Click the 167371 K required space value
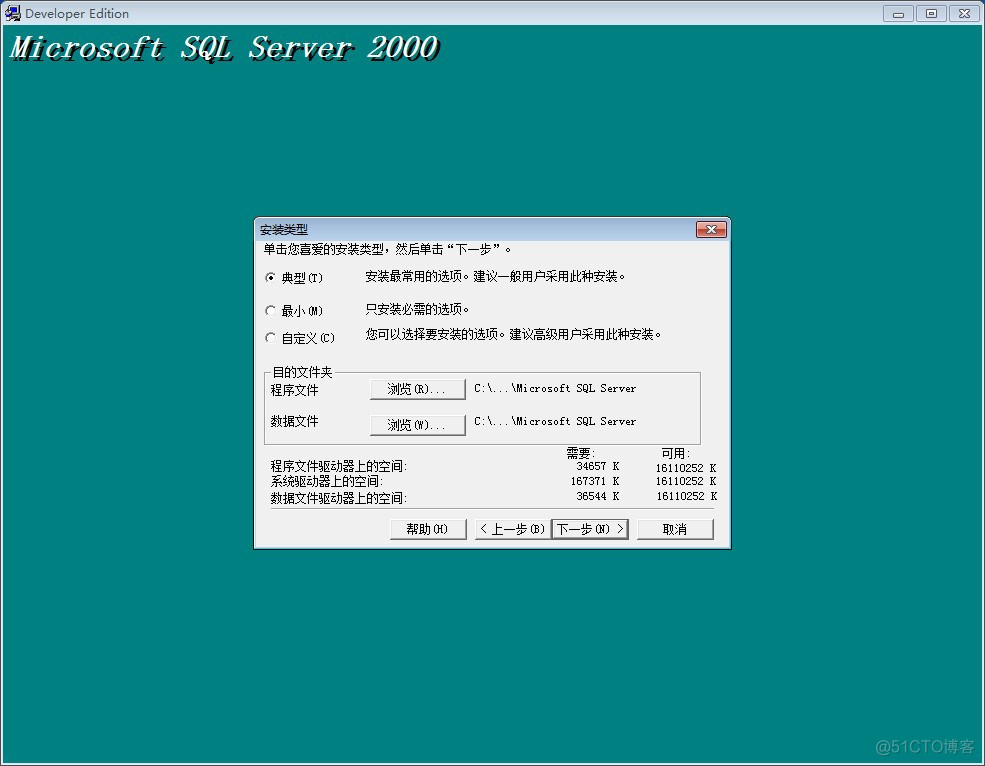 [595, 481]
